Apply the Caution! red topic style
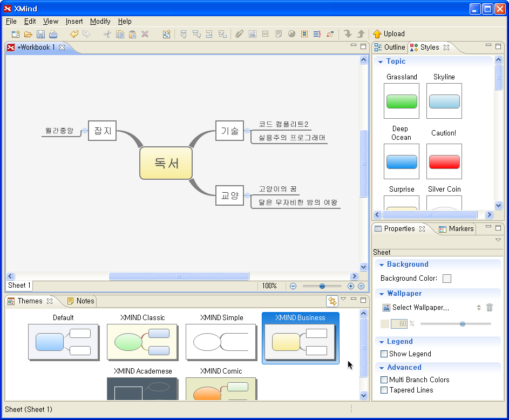Image resolution: width=509 pixels, height=420 pixels. [444, 161]
